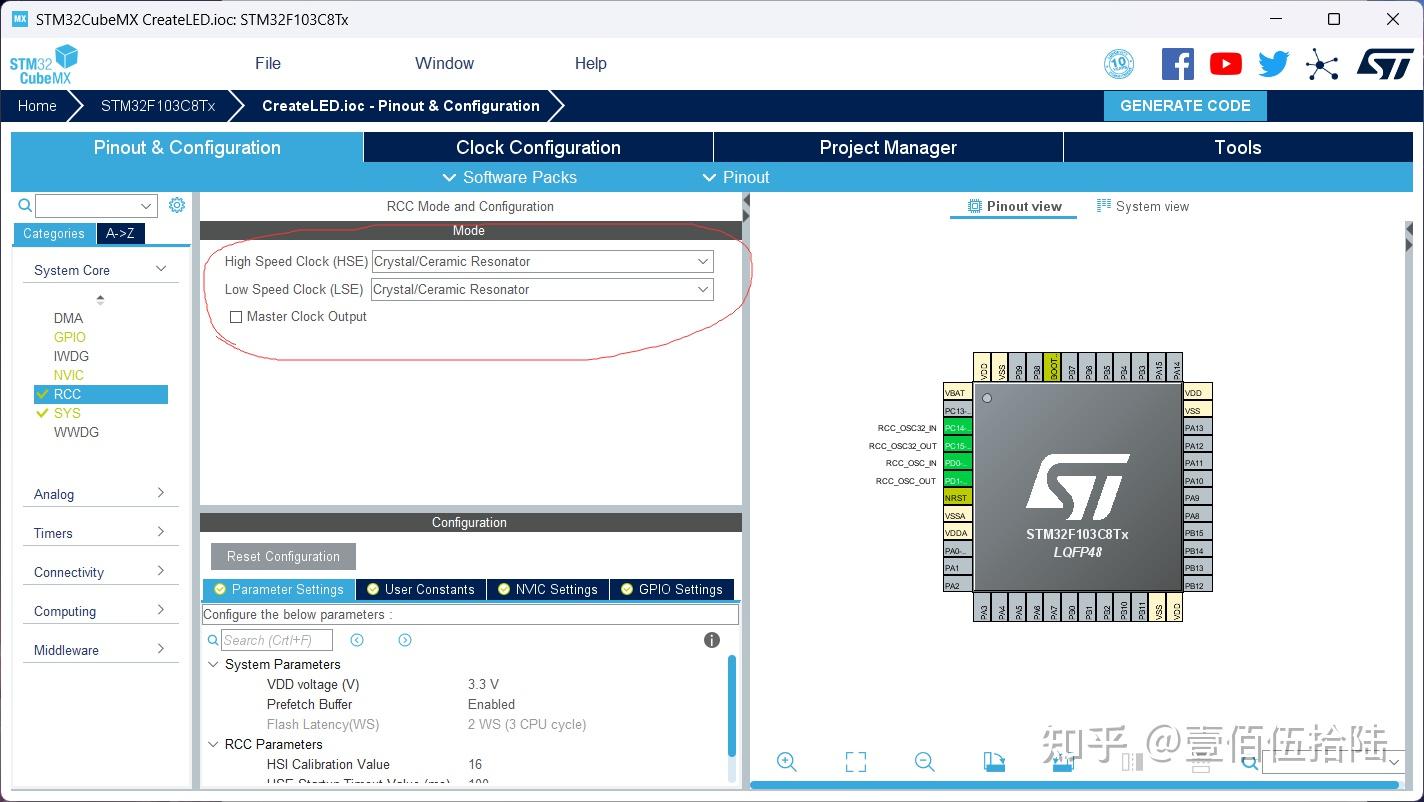
Task: Click the Reset Configuration button
Action: pos(282,556)
